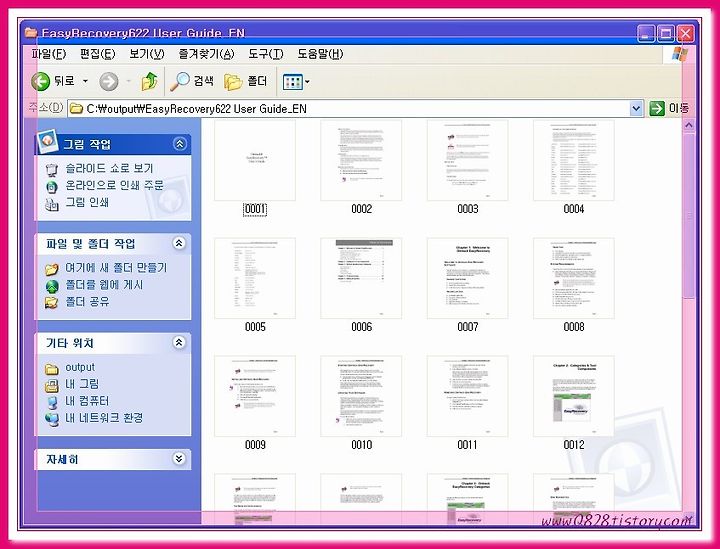The height and width of the screenshot is (549, 720).
Task: Expand the address bar dropdown list
Action: [636, 109]
